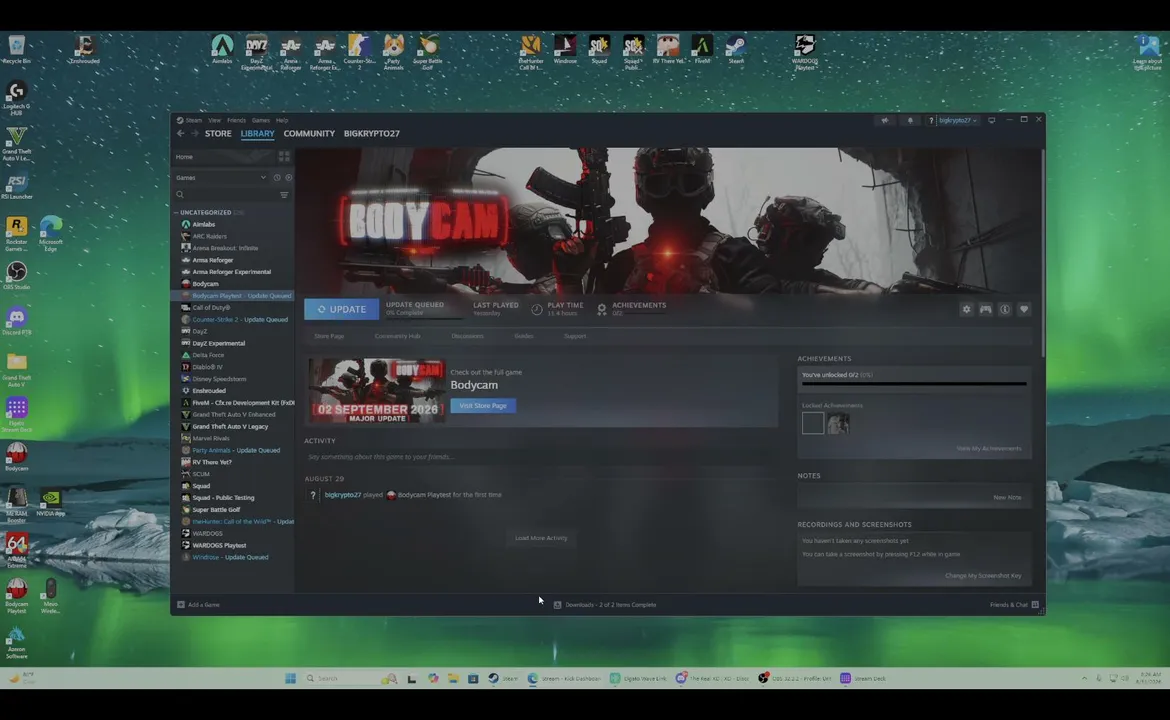Open the FiveM desktop shortcut
Image resolution: width=1170 pixels, height=720 pixels.
pos(701,48)
